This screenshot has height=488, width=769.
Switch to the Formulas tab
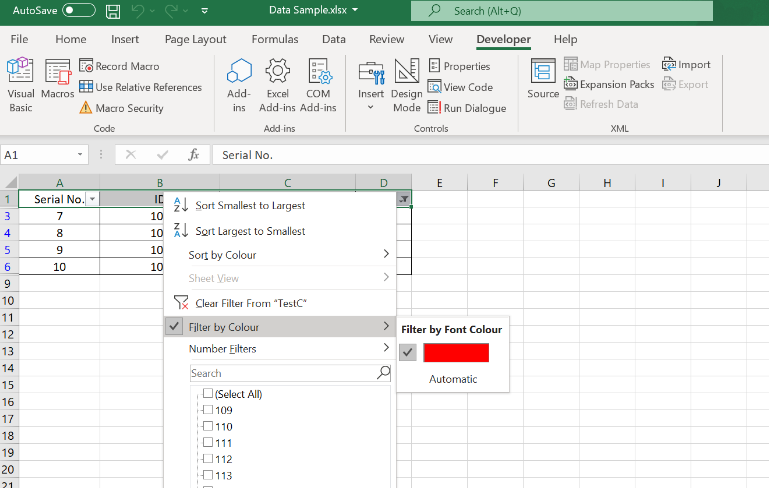coord(275,39)
